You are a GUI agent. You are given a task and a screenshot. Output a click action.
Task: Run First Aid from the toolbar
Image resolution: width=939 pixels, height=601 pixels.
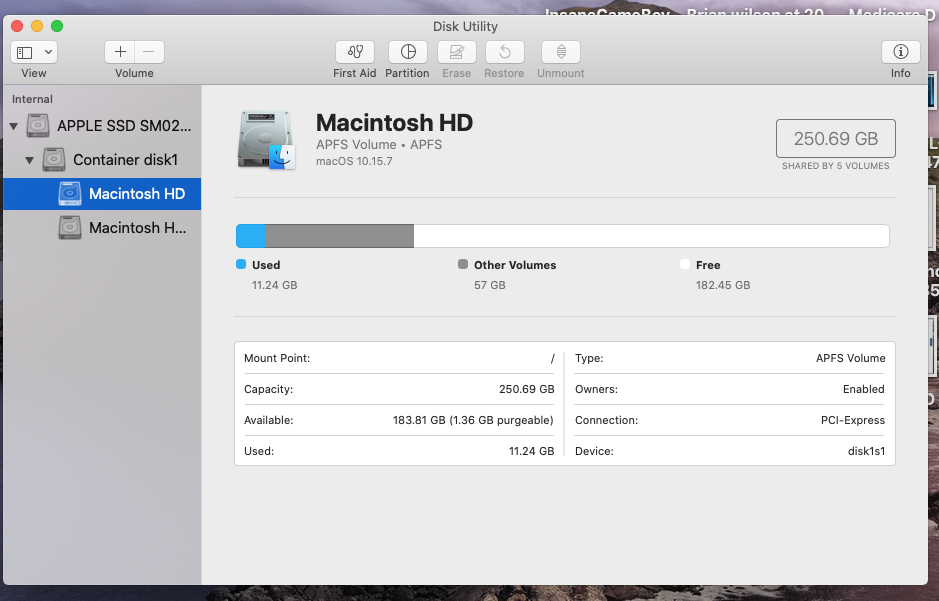coord(355,52)
